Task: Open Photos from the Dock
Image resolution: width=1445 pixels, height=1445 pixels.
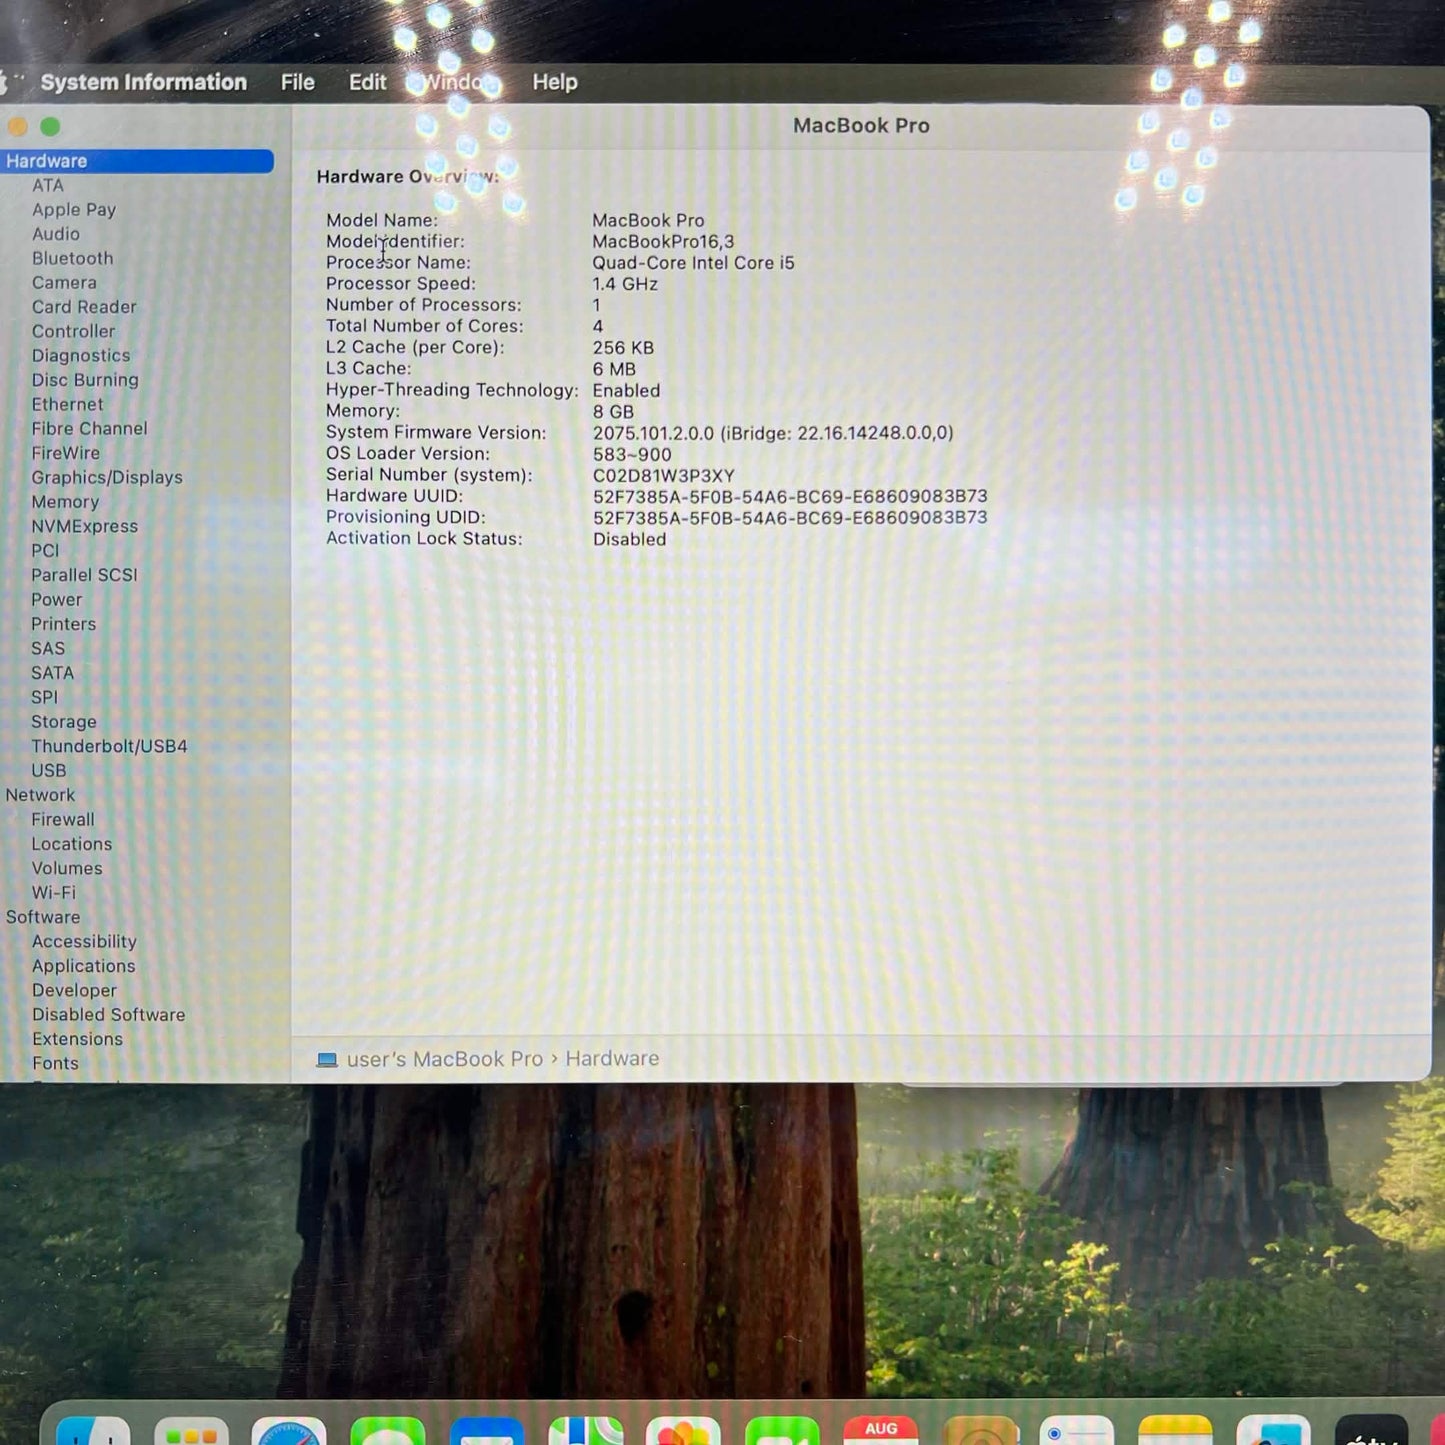Action: pyautogui.click(x=683, y=1432)
